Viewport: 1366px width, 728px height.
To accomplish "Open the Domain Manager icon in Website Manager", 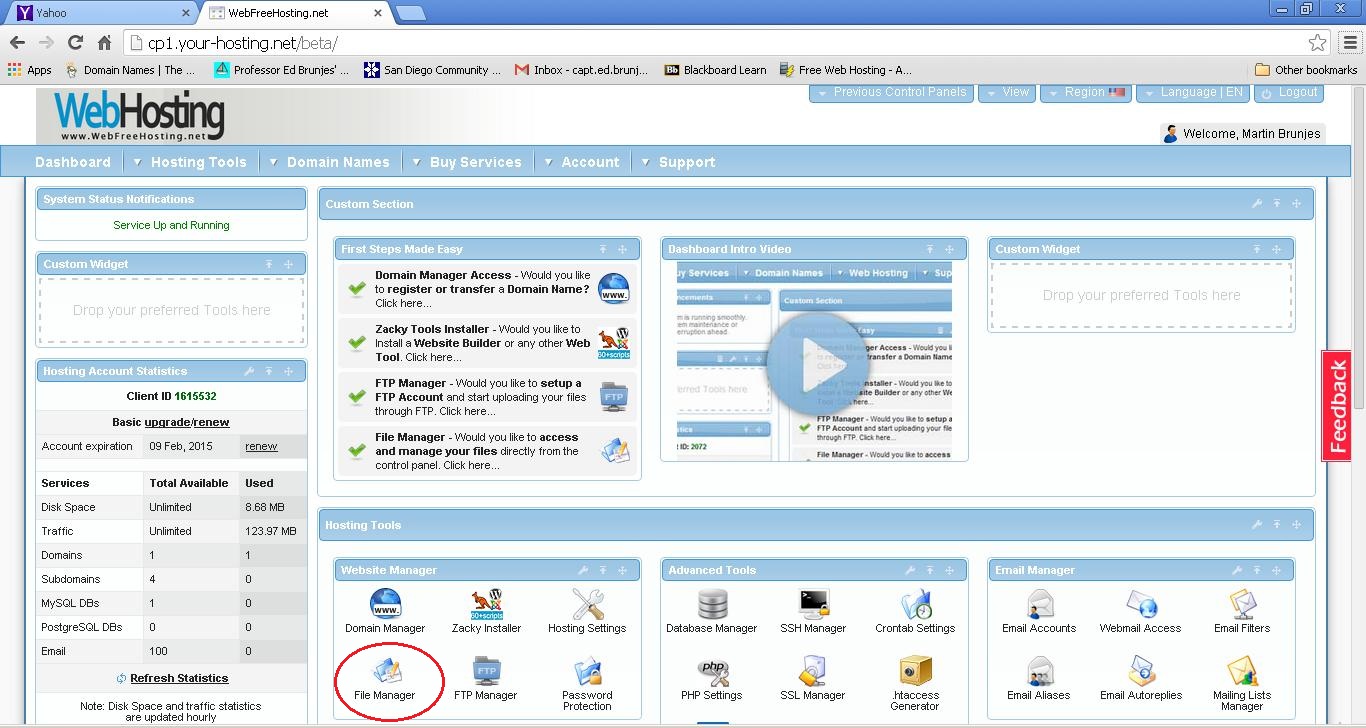I will click(385, 604).
